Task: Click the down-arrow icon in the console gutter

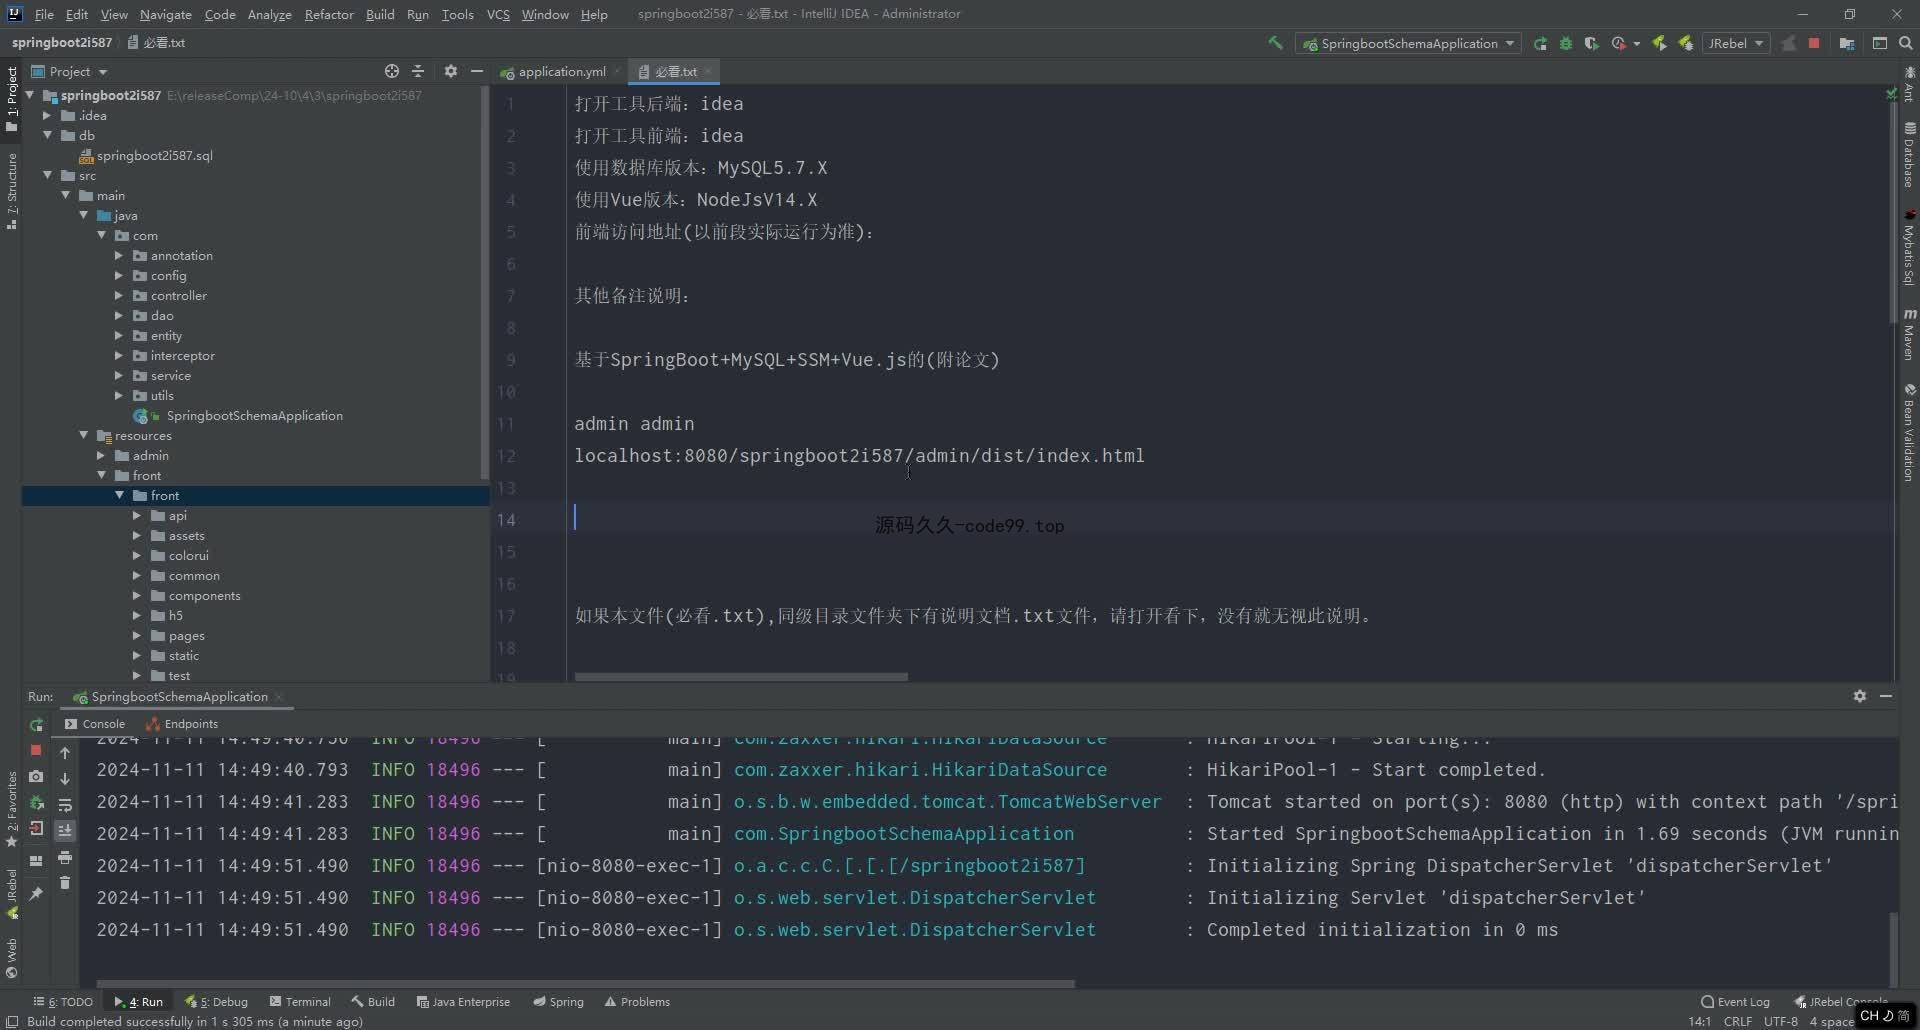Action: point(65,778)
